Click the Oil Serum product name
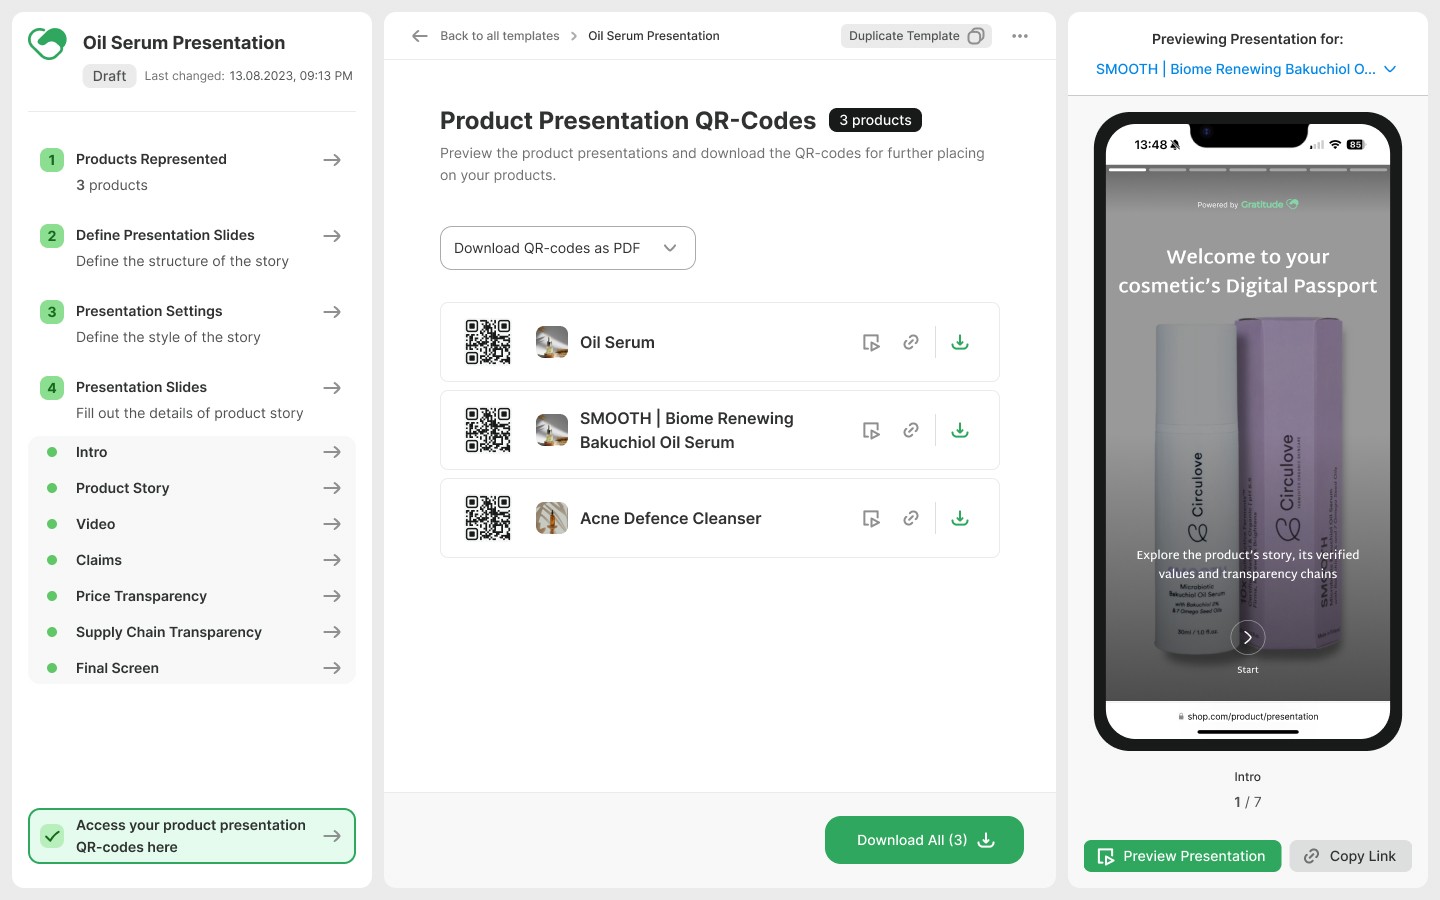Viewport: 1440px width, 900px height. click(x=617, y=342)
